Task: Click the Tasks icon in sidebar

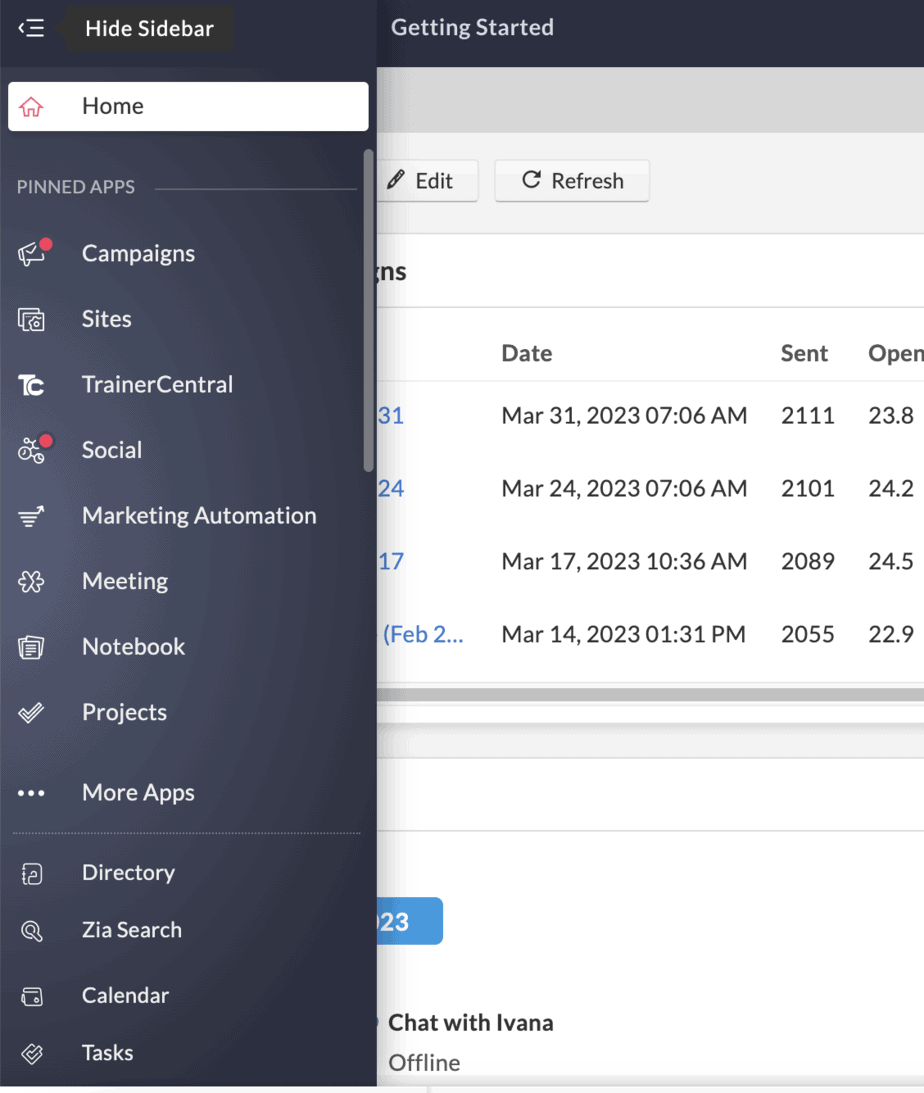Action: (x=31, y=1053)
